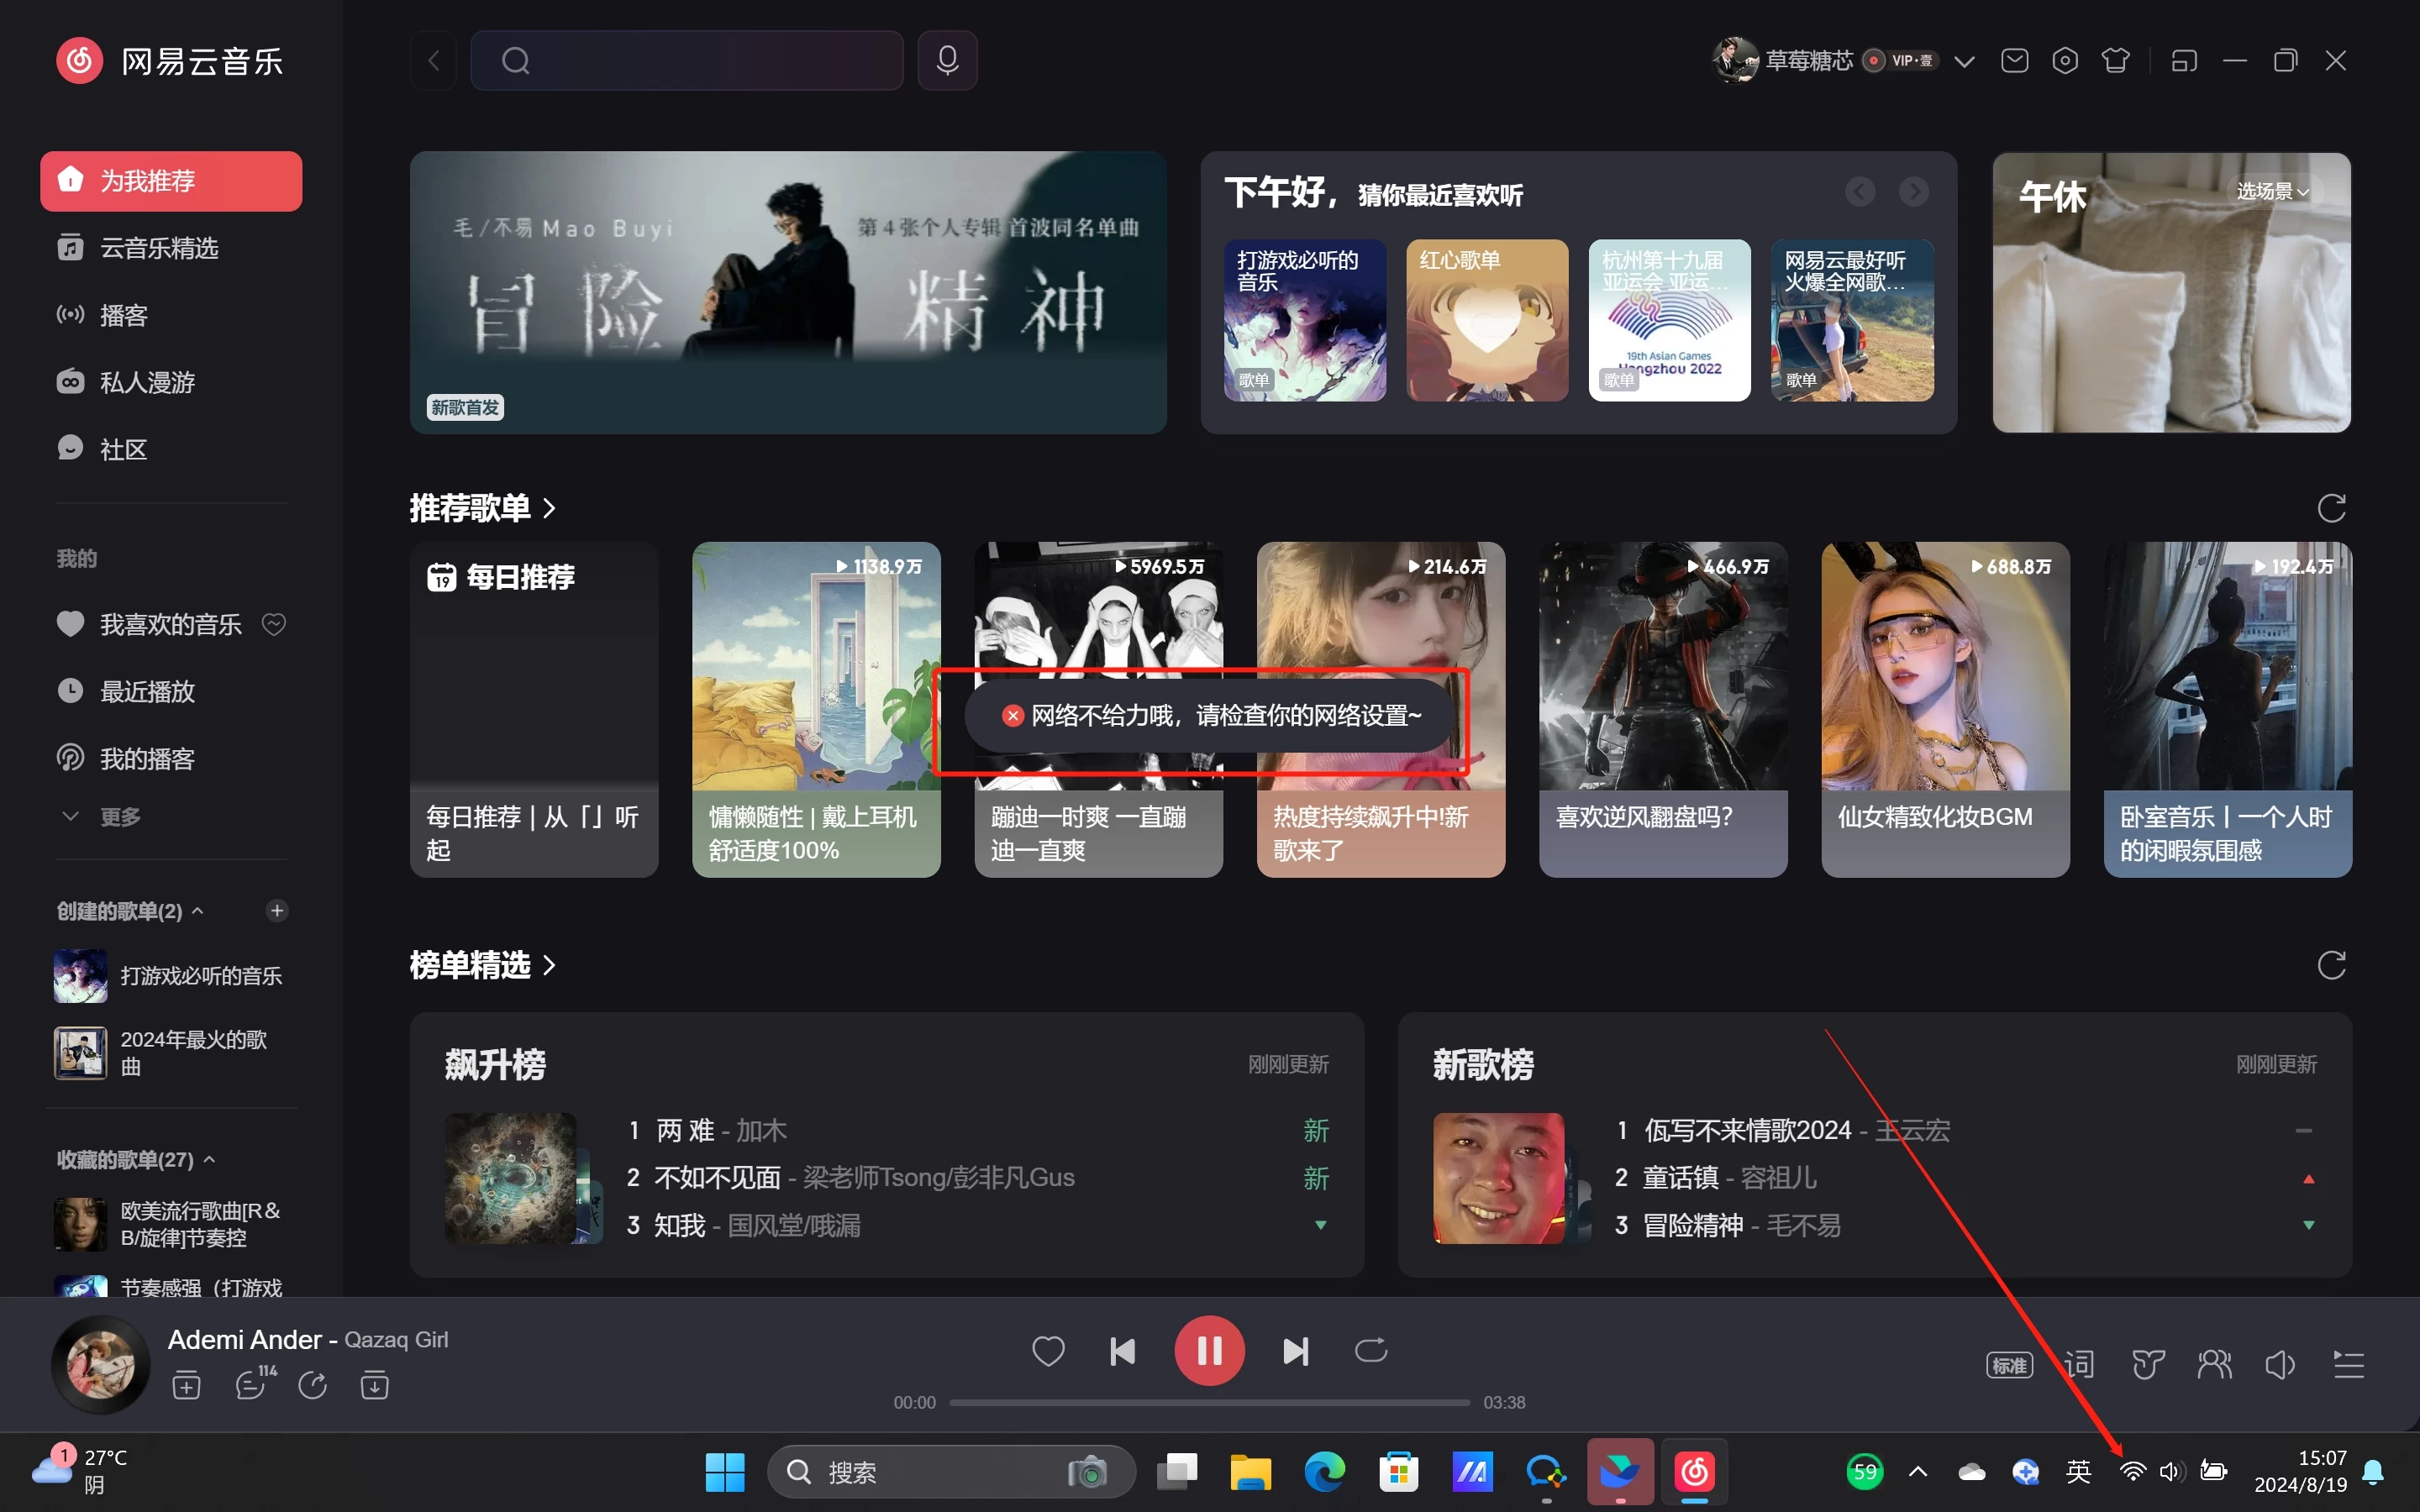Open the 喜欢逆风翻盘吗? playlist card
Screen dimensions: 2420x1512
tap(1663, 709)
